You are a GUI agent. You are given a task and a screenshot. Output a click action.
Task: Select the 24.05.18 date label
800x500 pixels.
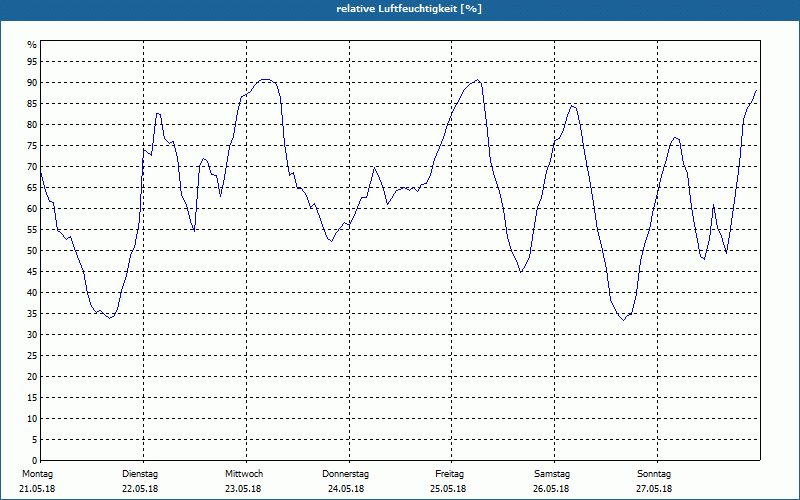pos(346,489)
